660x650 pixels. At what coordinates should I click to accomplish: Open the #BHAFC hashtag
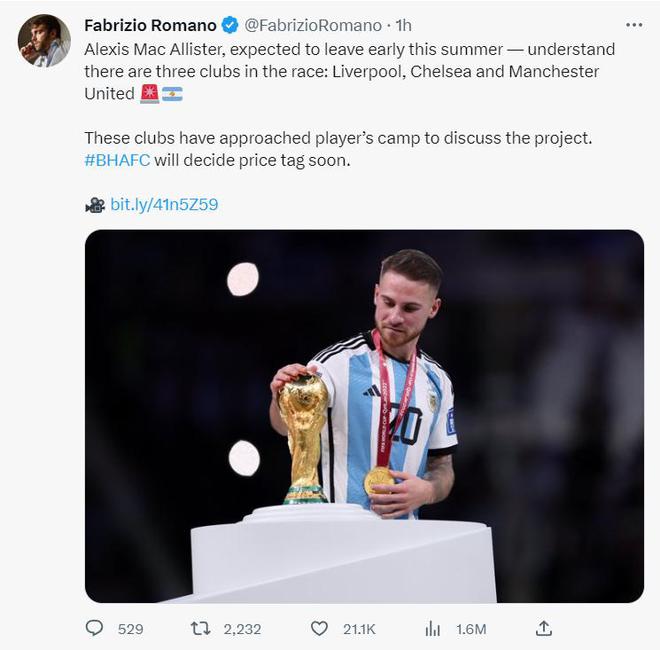pyautogui.click(x=117, y=160)
